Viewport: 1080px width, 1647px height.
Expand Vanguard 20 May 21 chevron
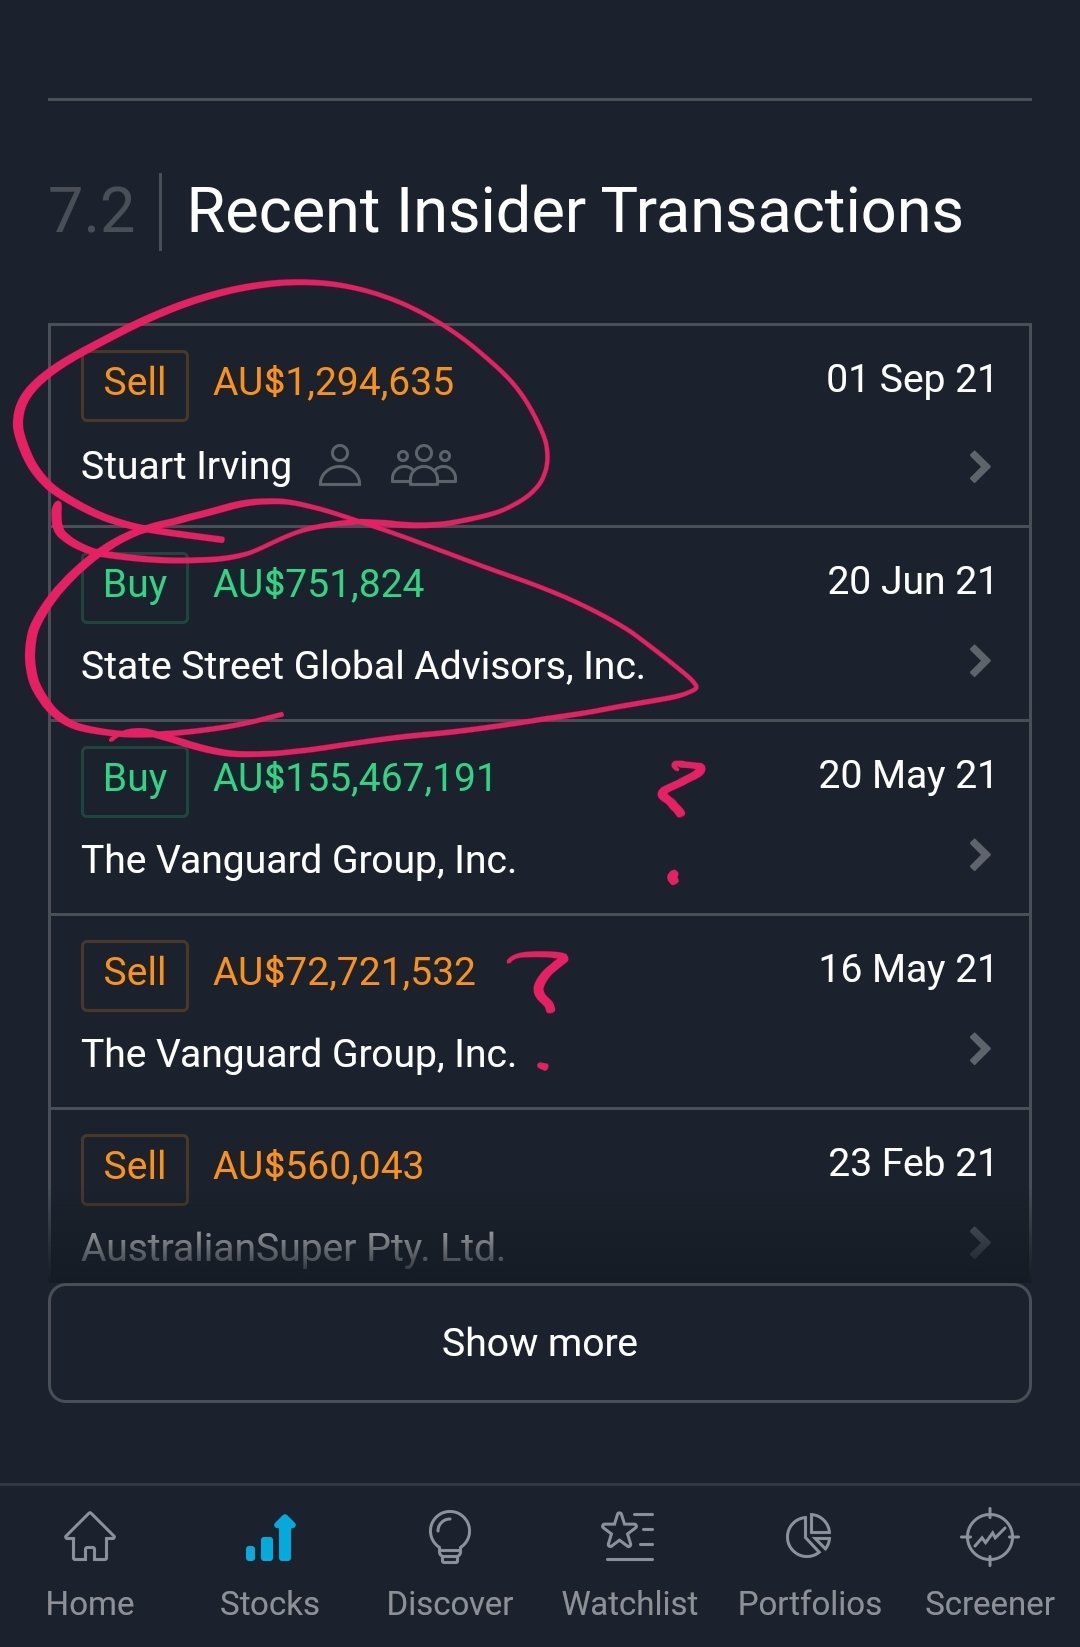pos(980,854)
